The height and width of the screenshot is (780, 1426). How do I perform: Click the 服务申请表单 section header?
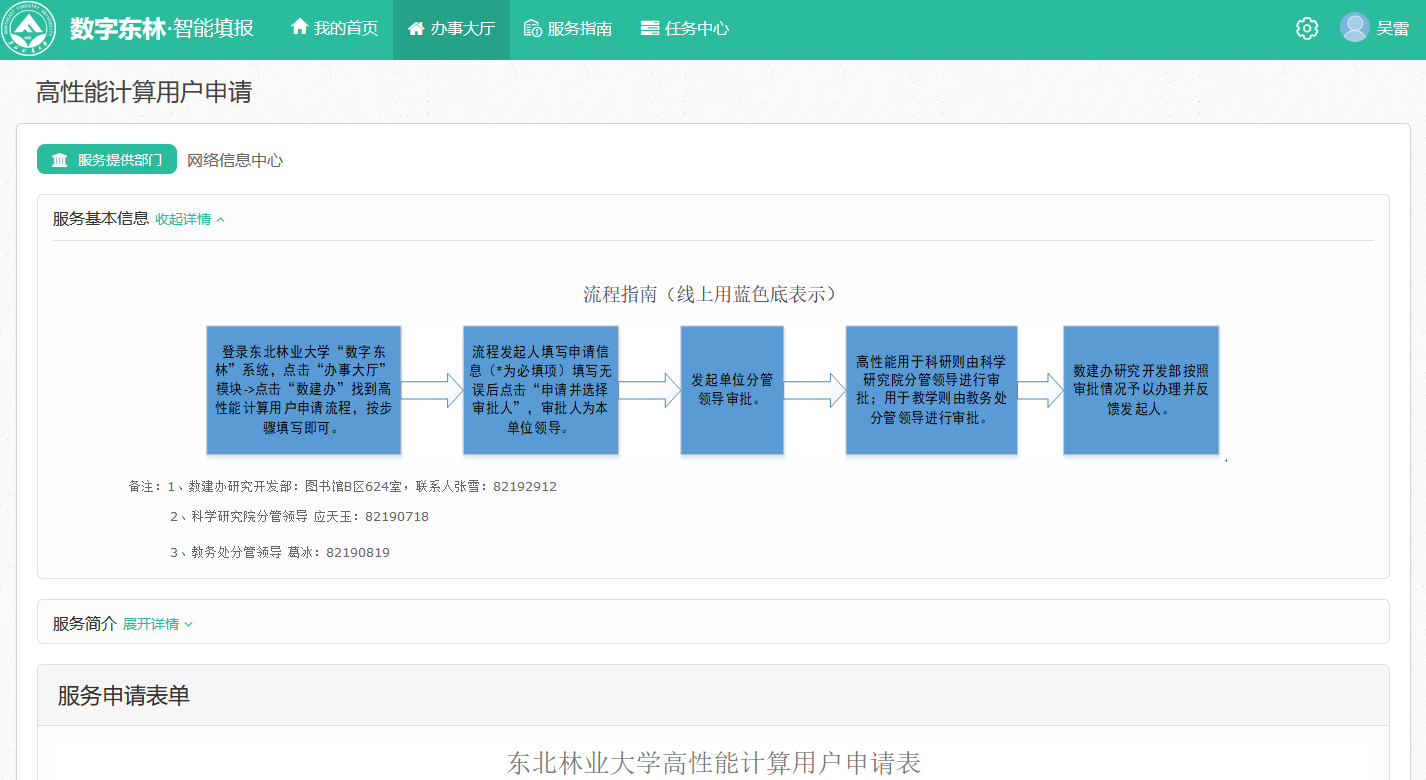pos(124,696)
